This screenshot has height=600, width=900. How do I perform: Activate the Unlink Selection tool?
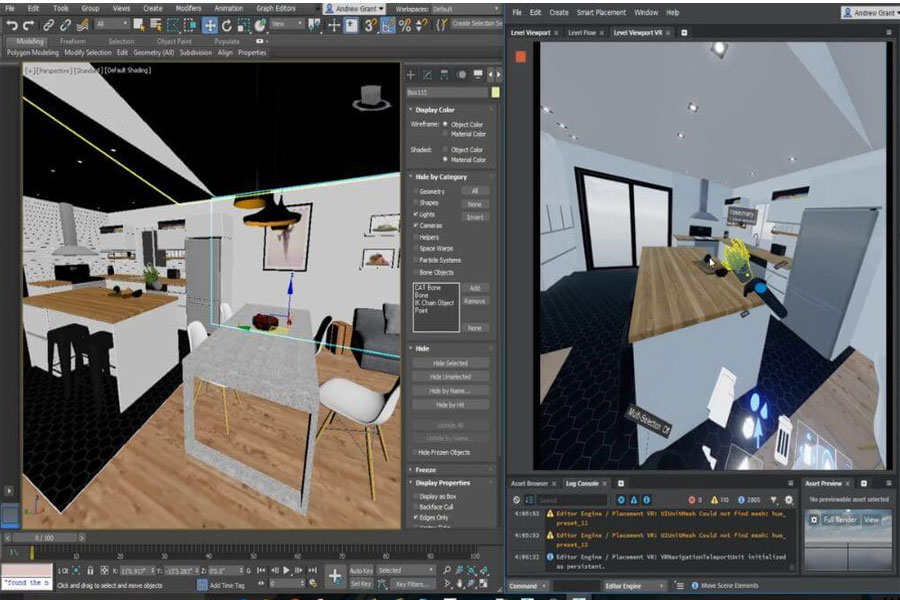point(65,25)
